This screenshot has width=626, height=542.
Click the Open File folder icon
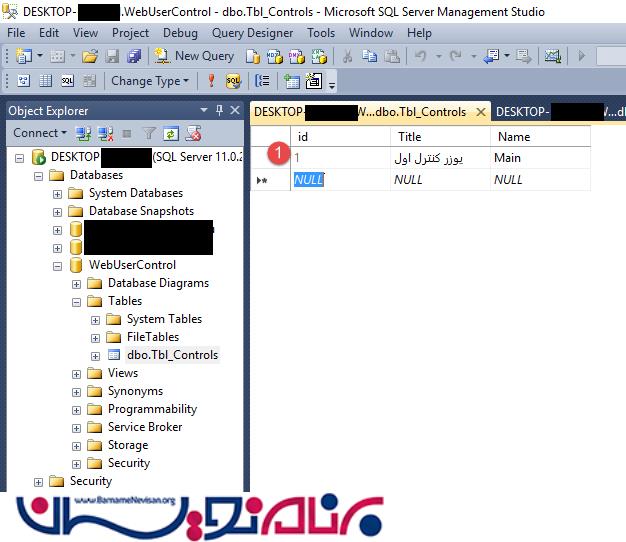tap(90, 56)
